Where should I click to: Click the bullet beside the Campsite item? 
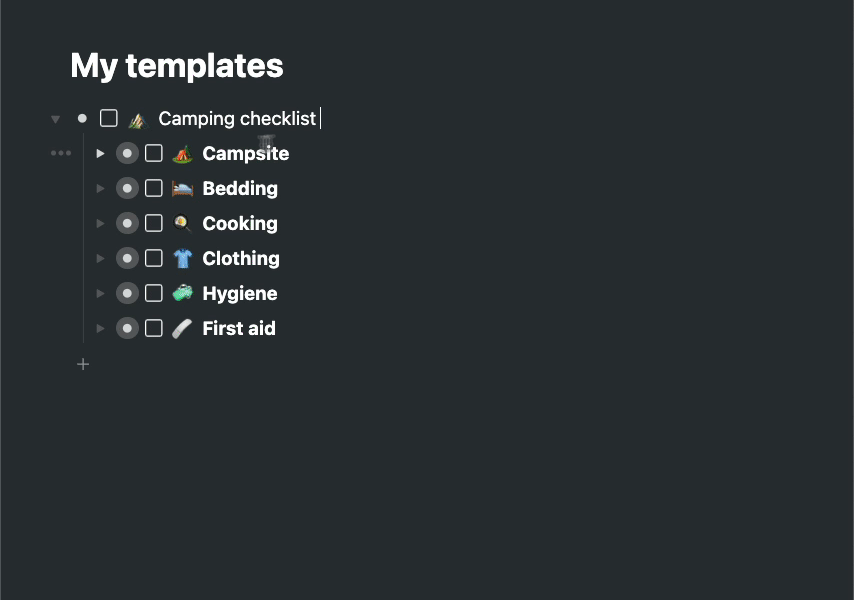tap(127, 153)
